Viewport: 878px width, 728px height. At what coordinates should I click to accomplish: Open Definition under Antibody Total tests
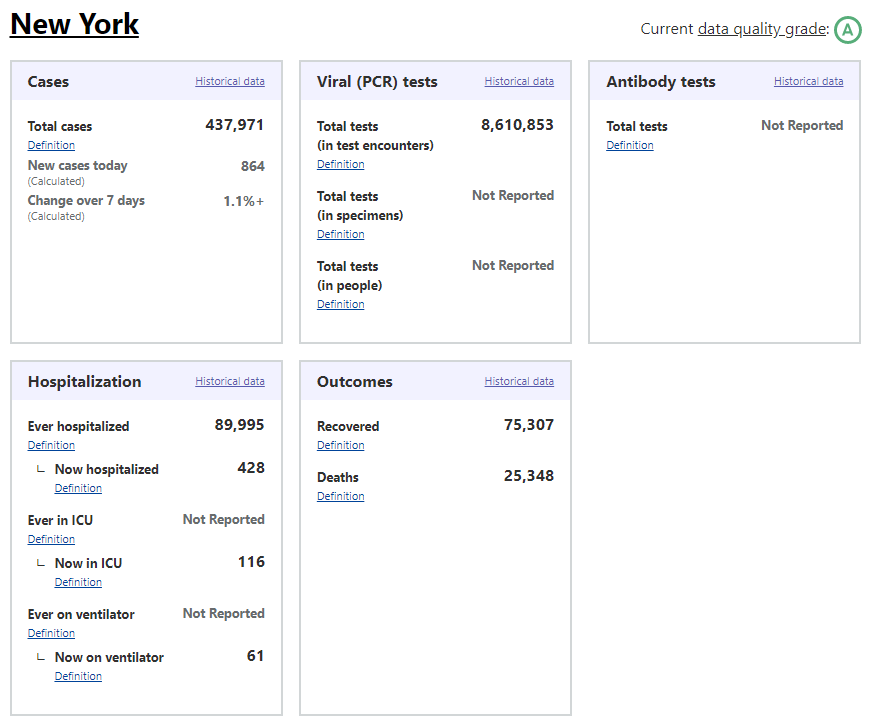630,145
